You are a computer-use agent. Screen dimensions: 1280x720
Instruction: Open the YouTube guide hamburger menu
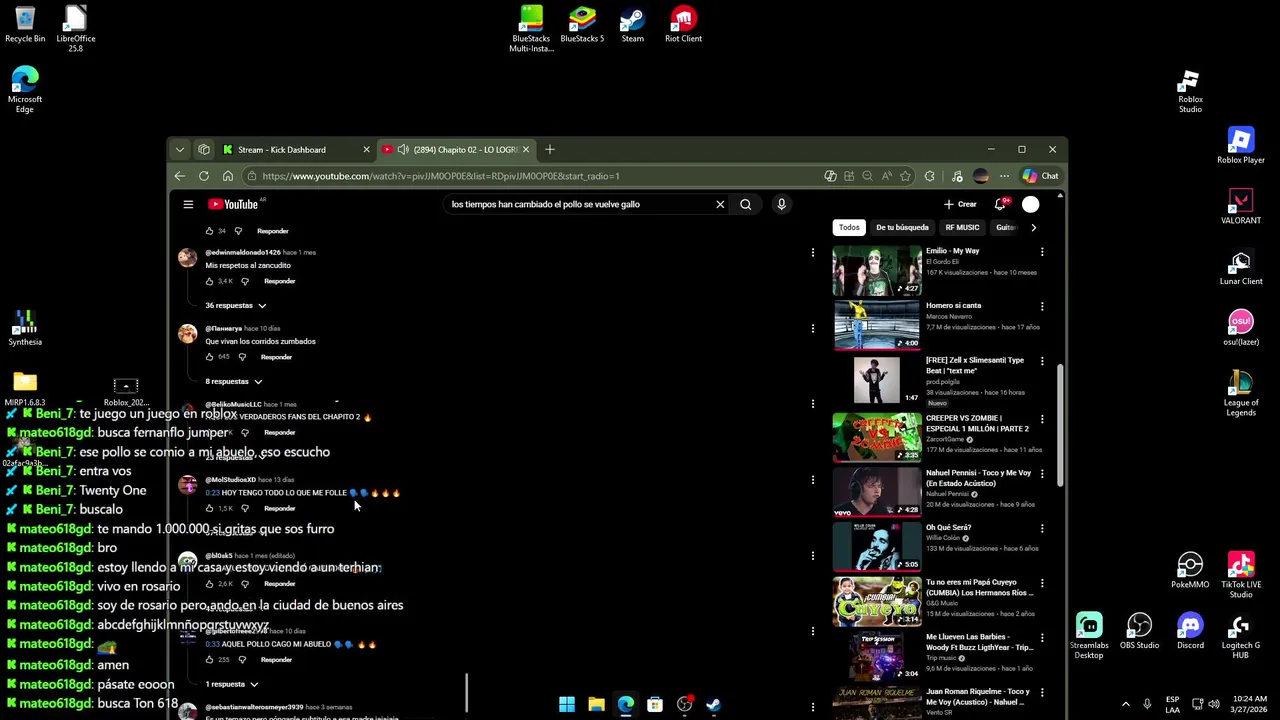188,204
